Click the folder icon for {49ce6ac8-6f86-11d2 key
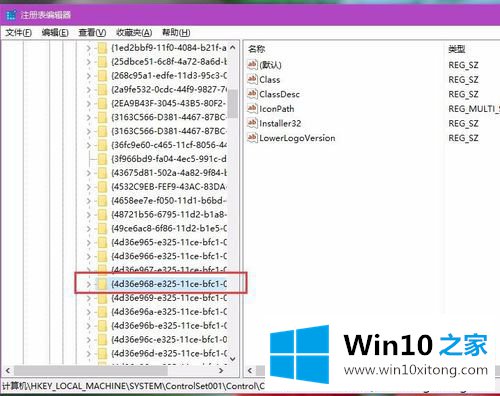The height and width of the screenshot is (396, 500). 102,228
